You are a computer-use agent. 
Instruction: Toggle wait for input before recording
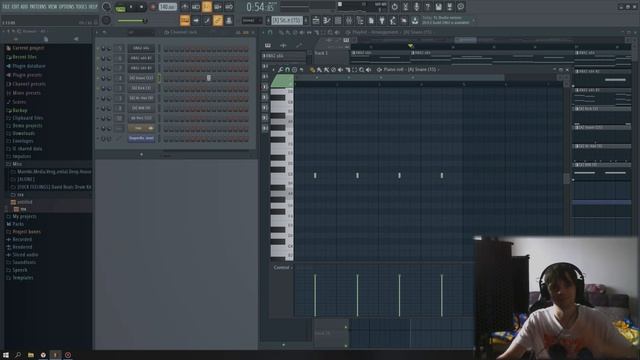[x=196, y=7]
